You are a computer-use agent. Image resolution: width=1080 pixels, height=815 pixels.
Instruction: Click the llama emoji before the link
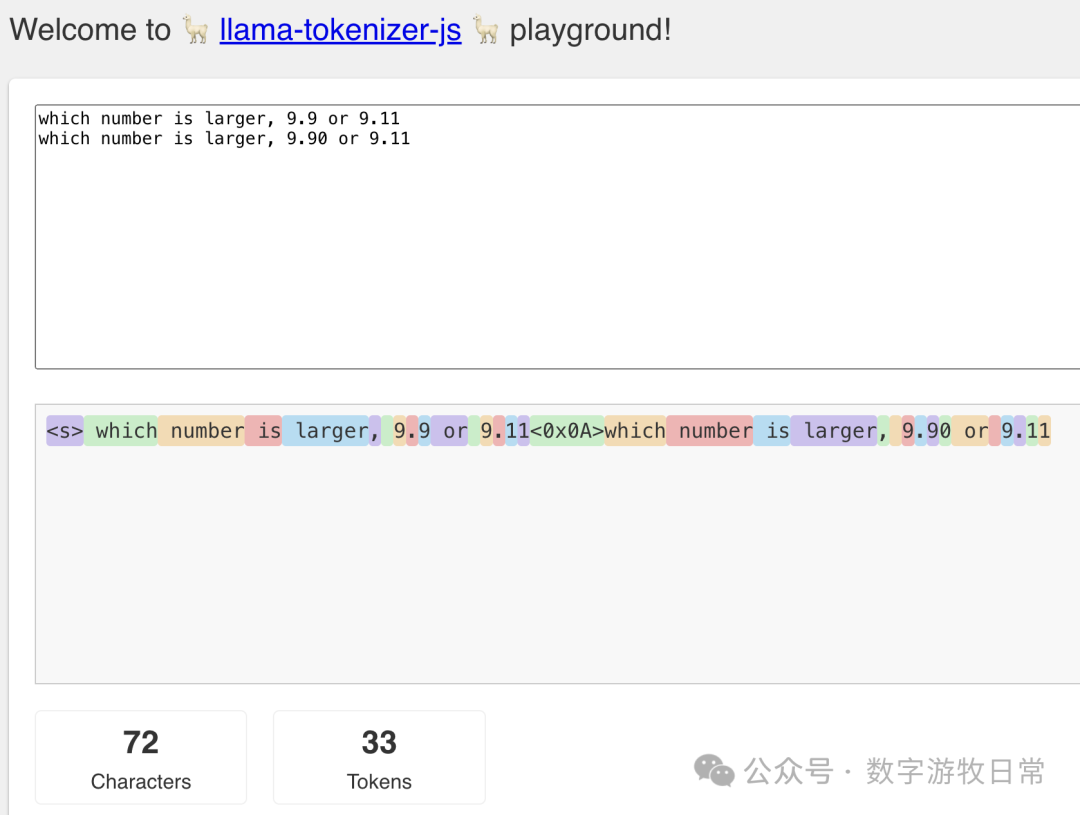(195, 30)
